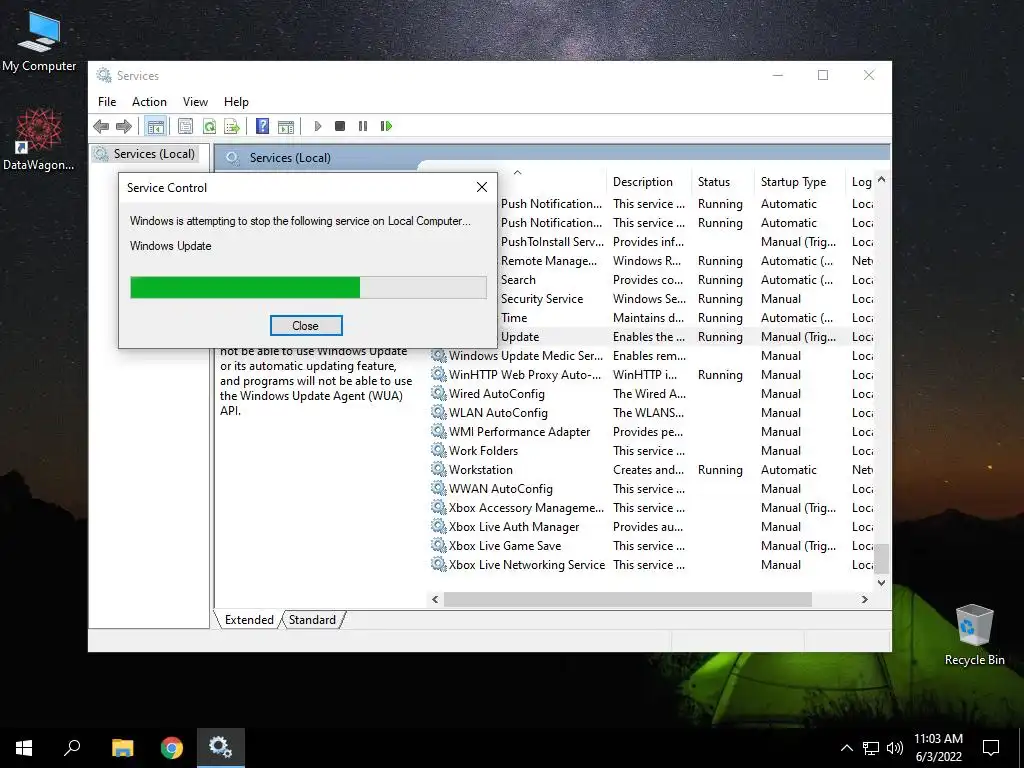The height and width of the screenshot is (768, 1024).
Task: Select the Windows Update Medic Service row
Action: click(652, 355)
